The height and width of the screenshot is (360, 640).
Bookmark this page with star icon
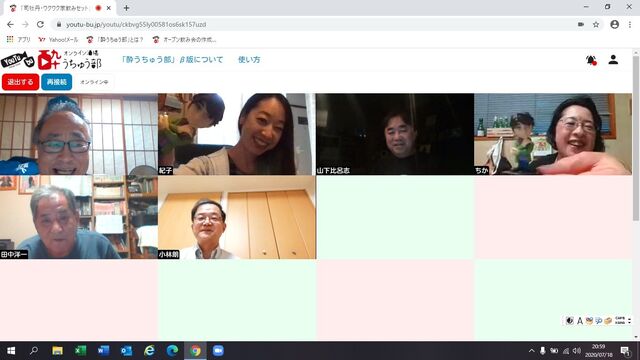pyautogui.click(x=596, y=24)
